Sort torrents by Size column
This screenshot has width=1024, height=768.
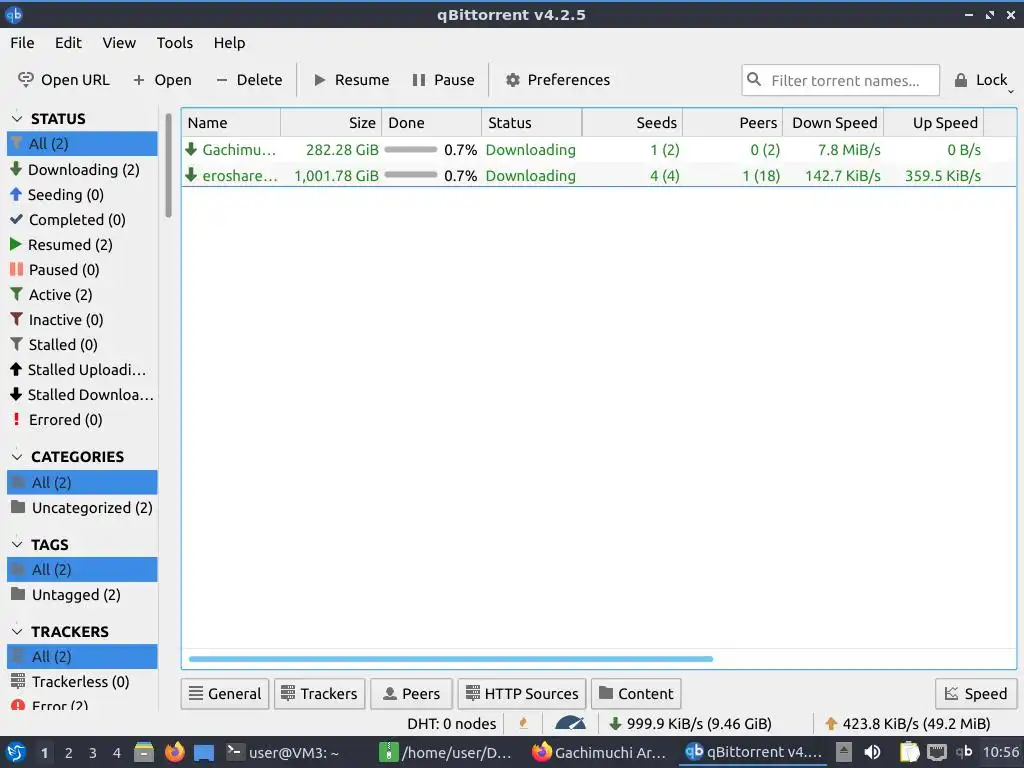click(331, 123)
